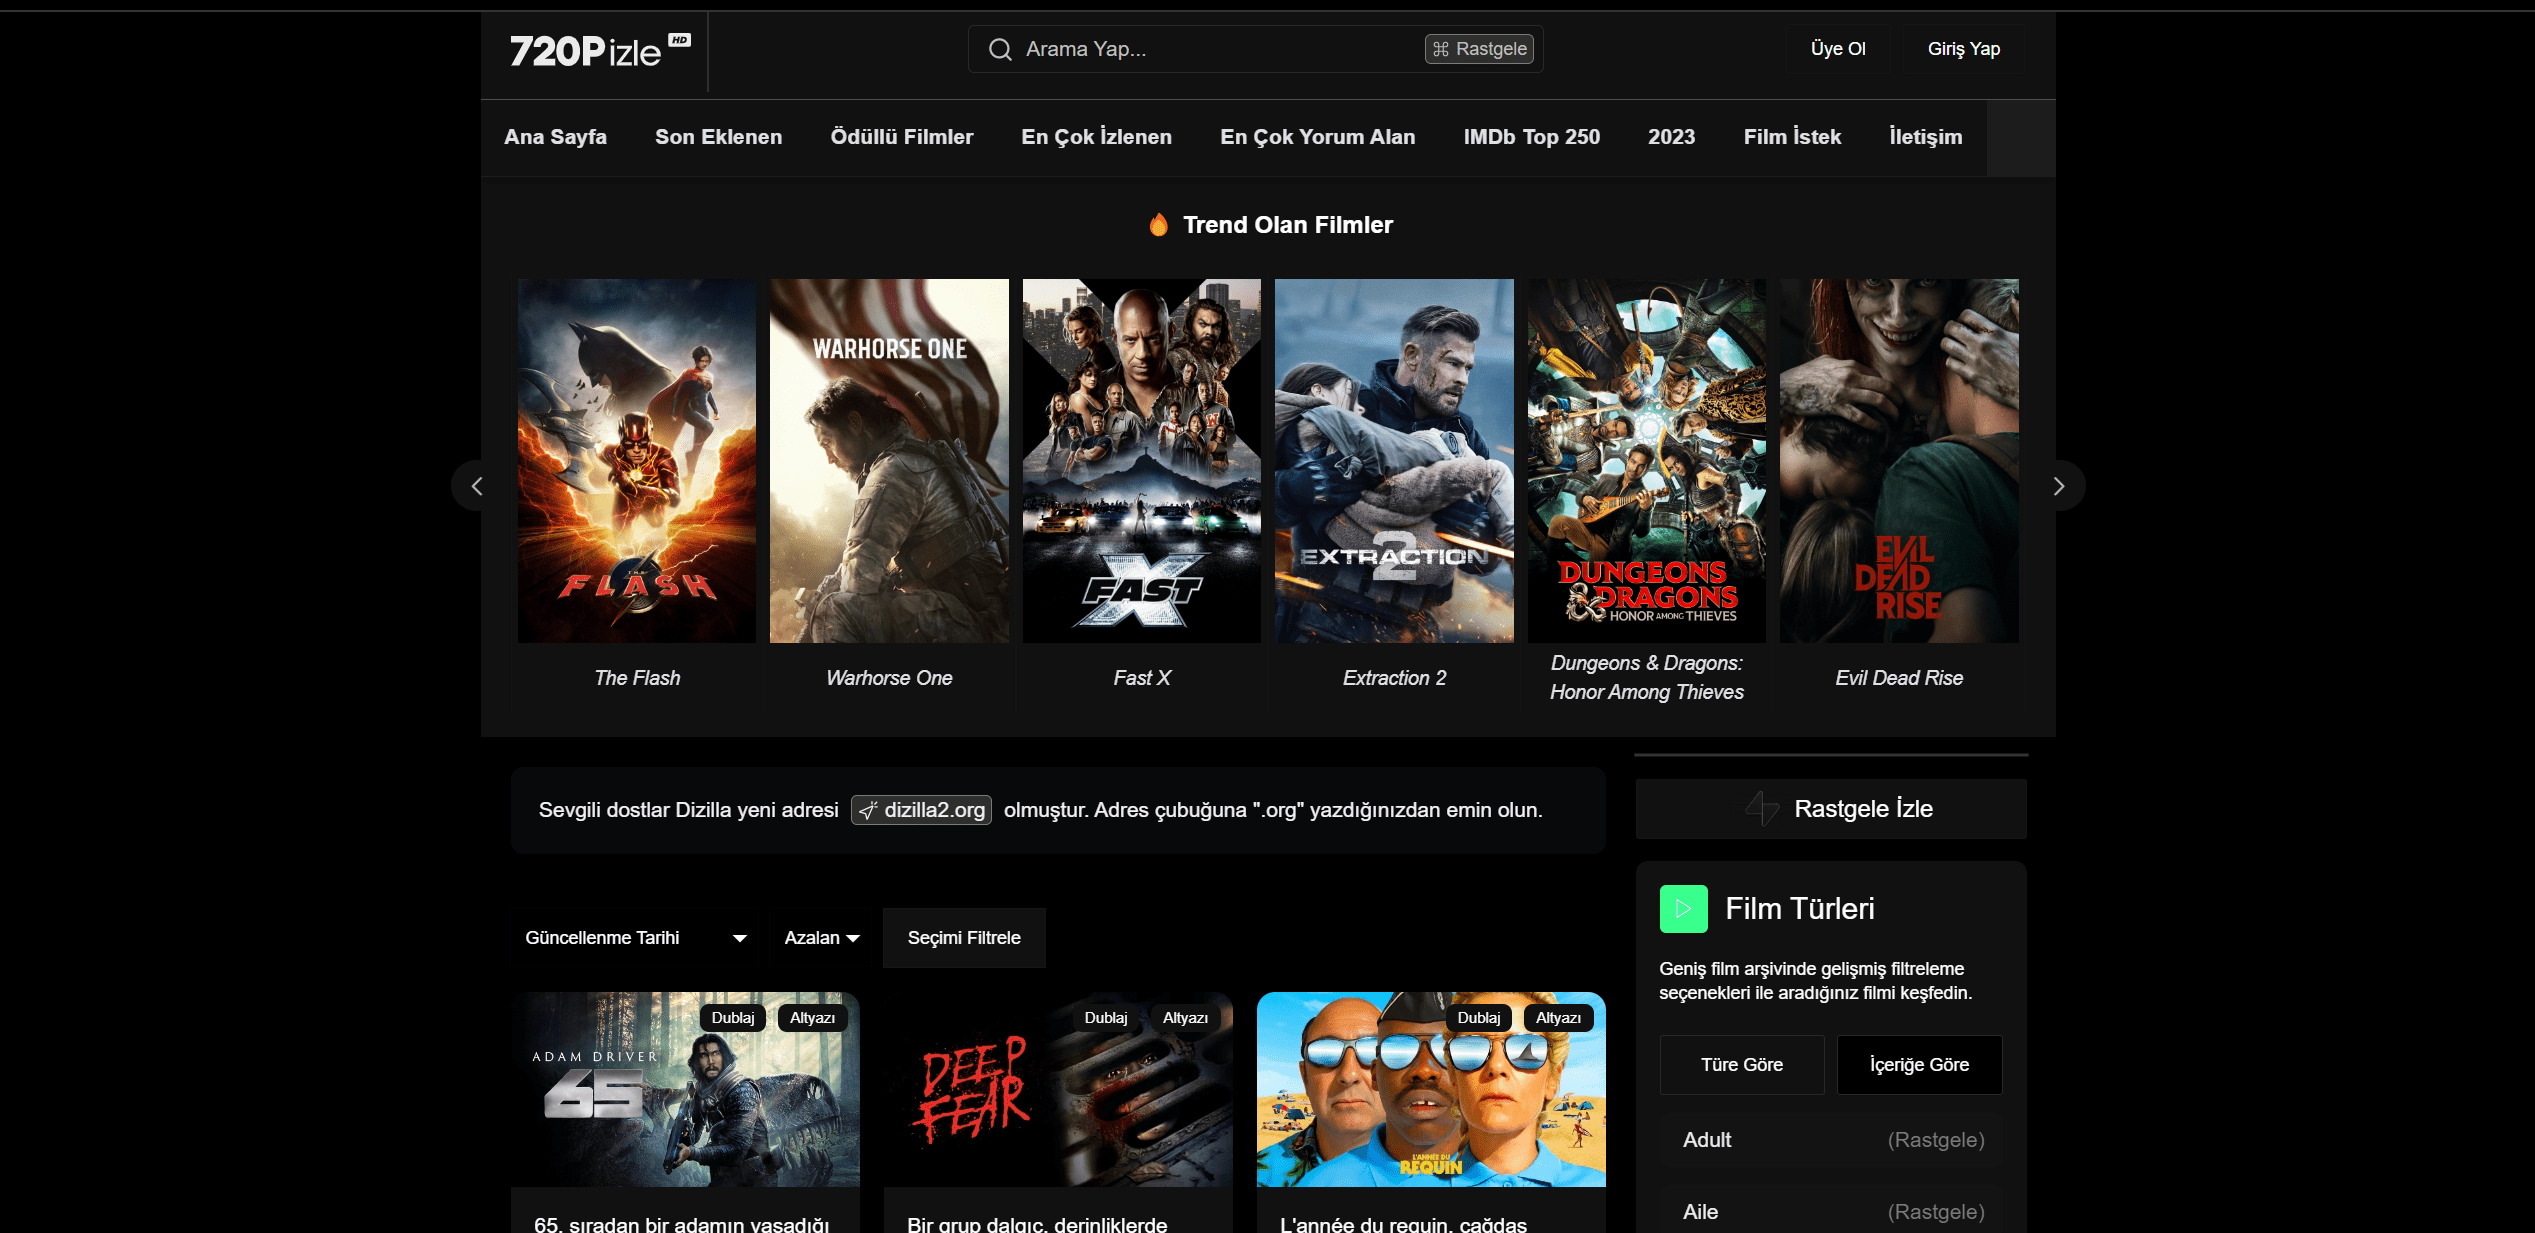Click the green play icon beside Film Türleri

click(1684, 909)
